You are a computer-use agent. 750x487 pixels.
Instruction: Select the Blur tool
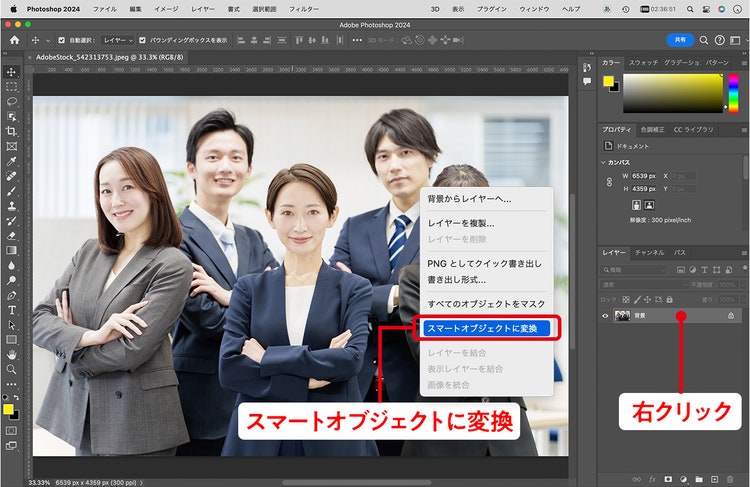[x=11, y=265]
